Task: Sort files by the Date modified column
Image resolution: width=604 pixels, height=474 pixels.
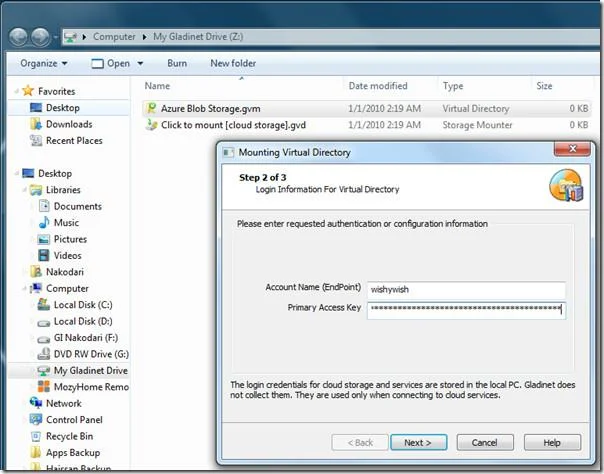Action: pyautogui.click(x=378, y=85)
